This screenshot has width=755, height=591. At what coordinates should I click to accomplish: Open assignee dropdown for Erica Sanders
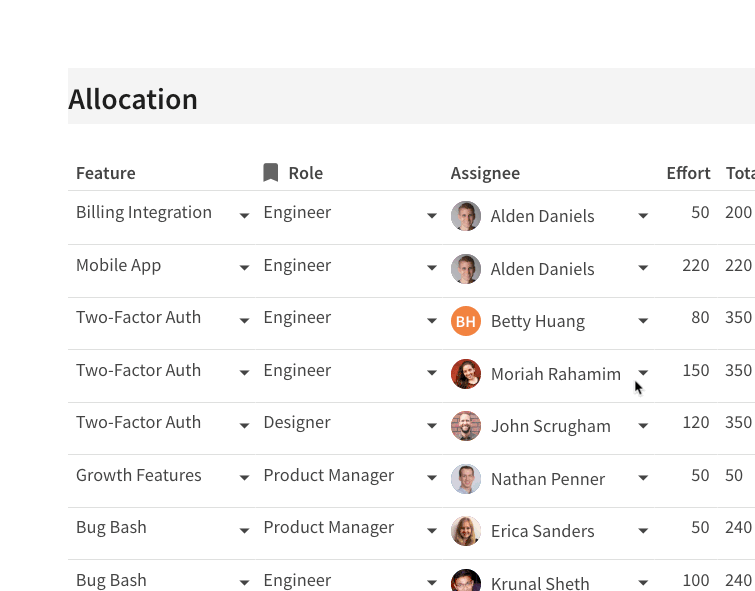tap(643, 530)
